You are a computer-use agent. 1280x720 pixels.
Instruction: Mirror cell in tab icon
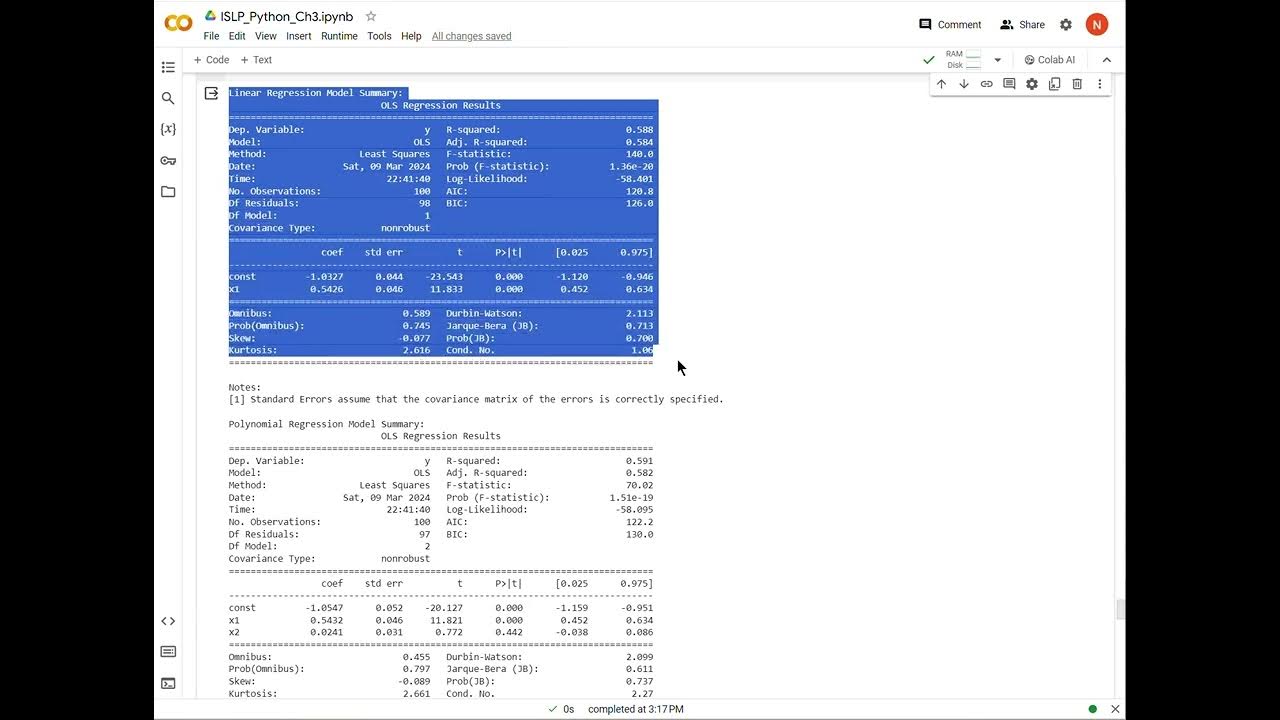click(x=1054, y=84)
